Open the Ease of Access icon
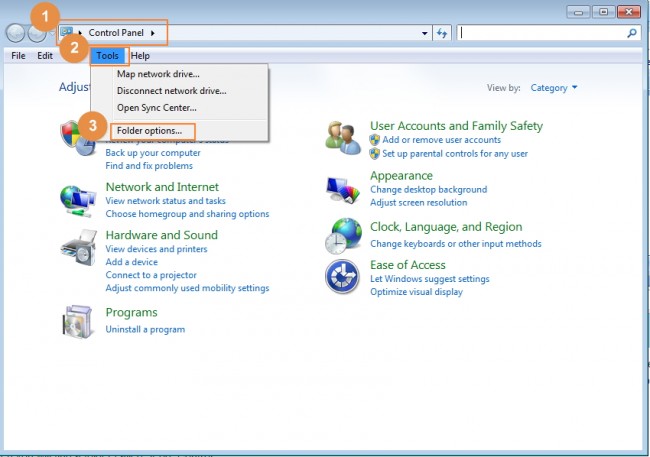Image resolution: width=650 pixels, height=457 pixels. point(342,276)
